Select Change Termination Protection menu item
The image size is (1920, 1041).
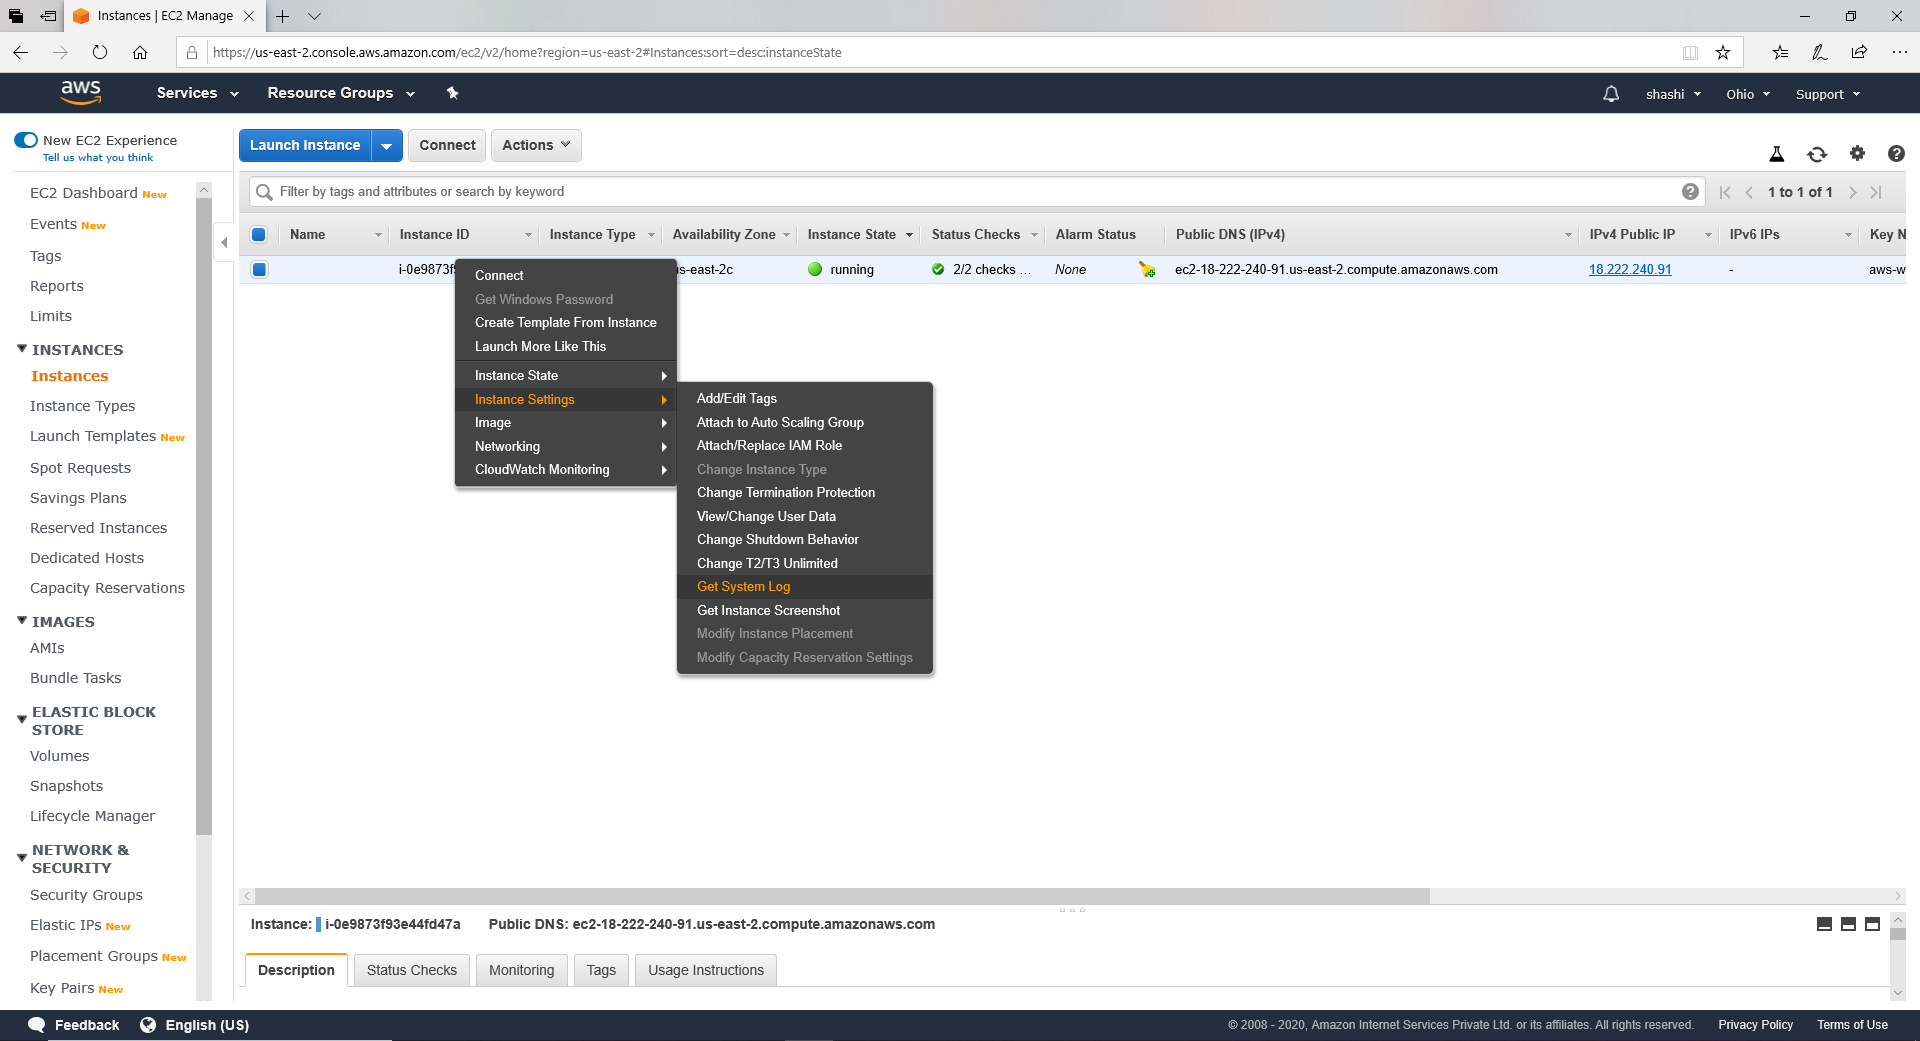tap(785, 492)
